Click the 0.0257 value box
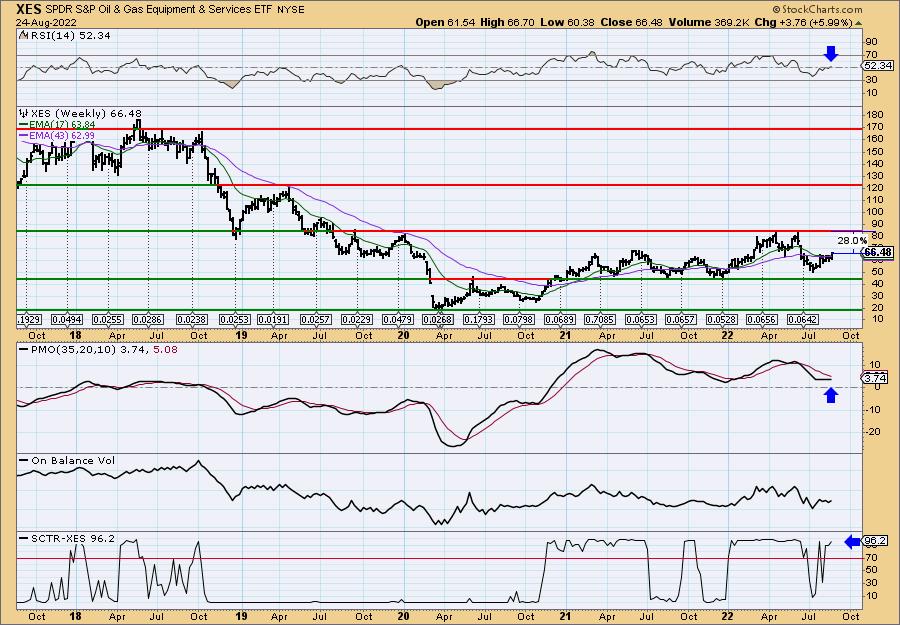The width and height of the screenshot is (900, 625). [x=316, y=319]
